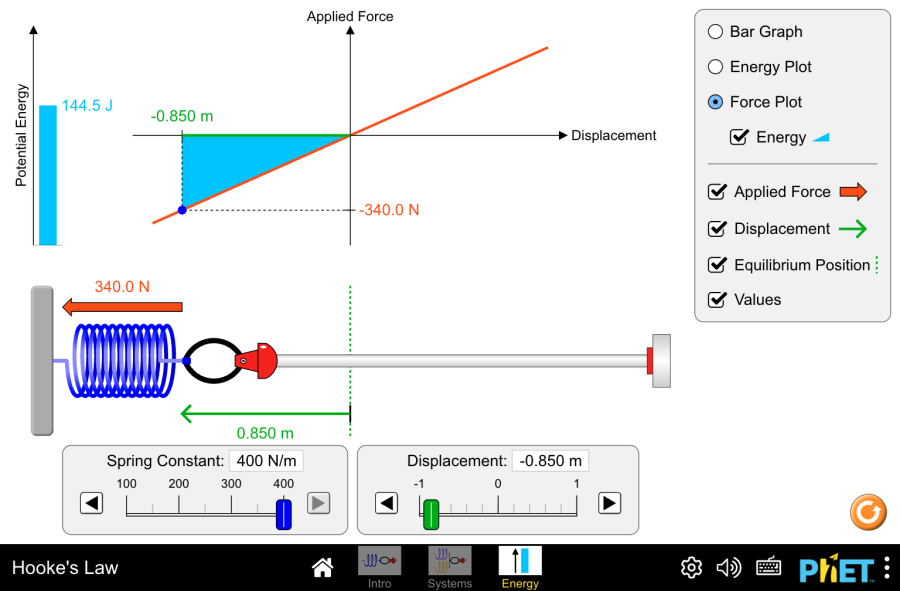Viewport: 900px width, 591px height.
Task: Select the Bar Graph view
Action: pos(715,31)
